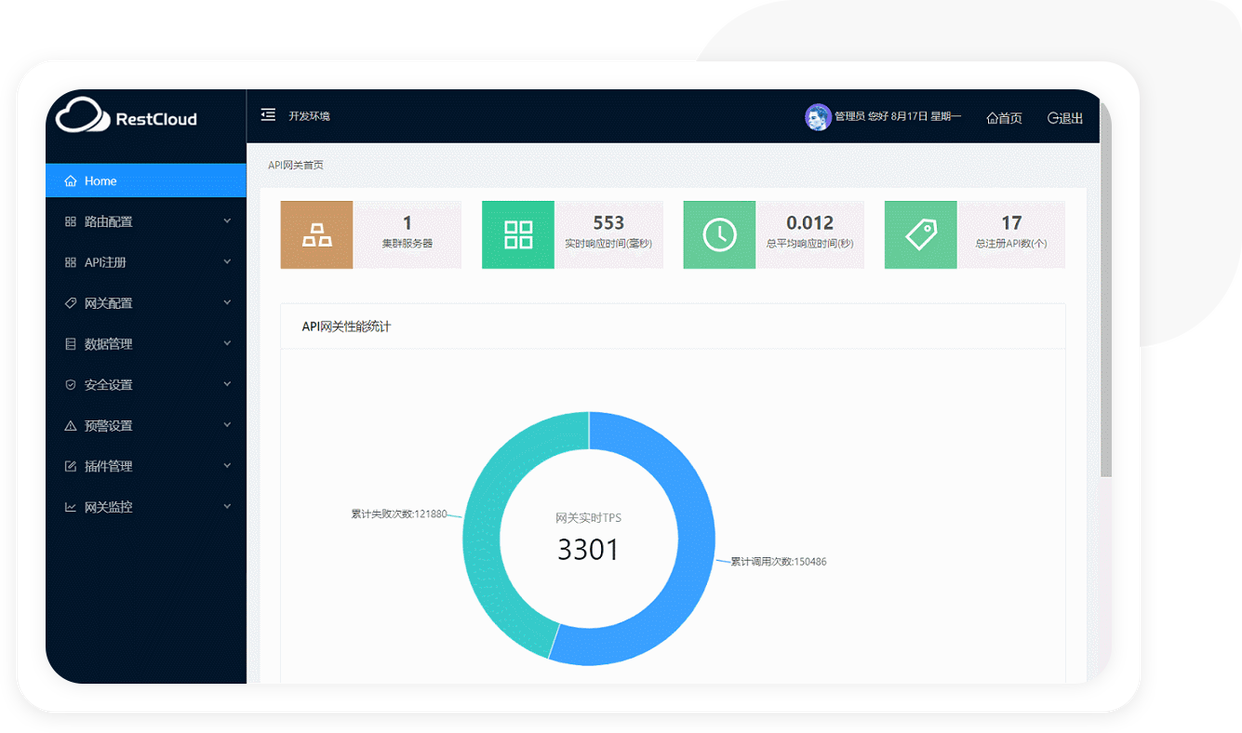The width and height of the screenshot is (1242, 733).
Task: Click the 集群服务器 value 1
Action: coord(407,223)
